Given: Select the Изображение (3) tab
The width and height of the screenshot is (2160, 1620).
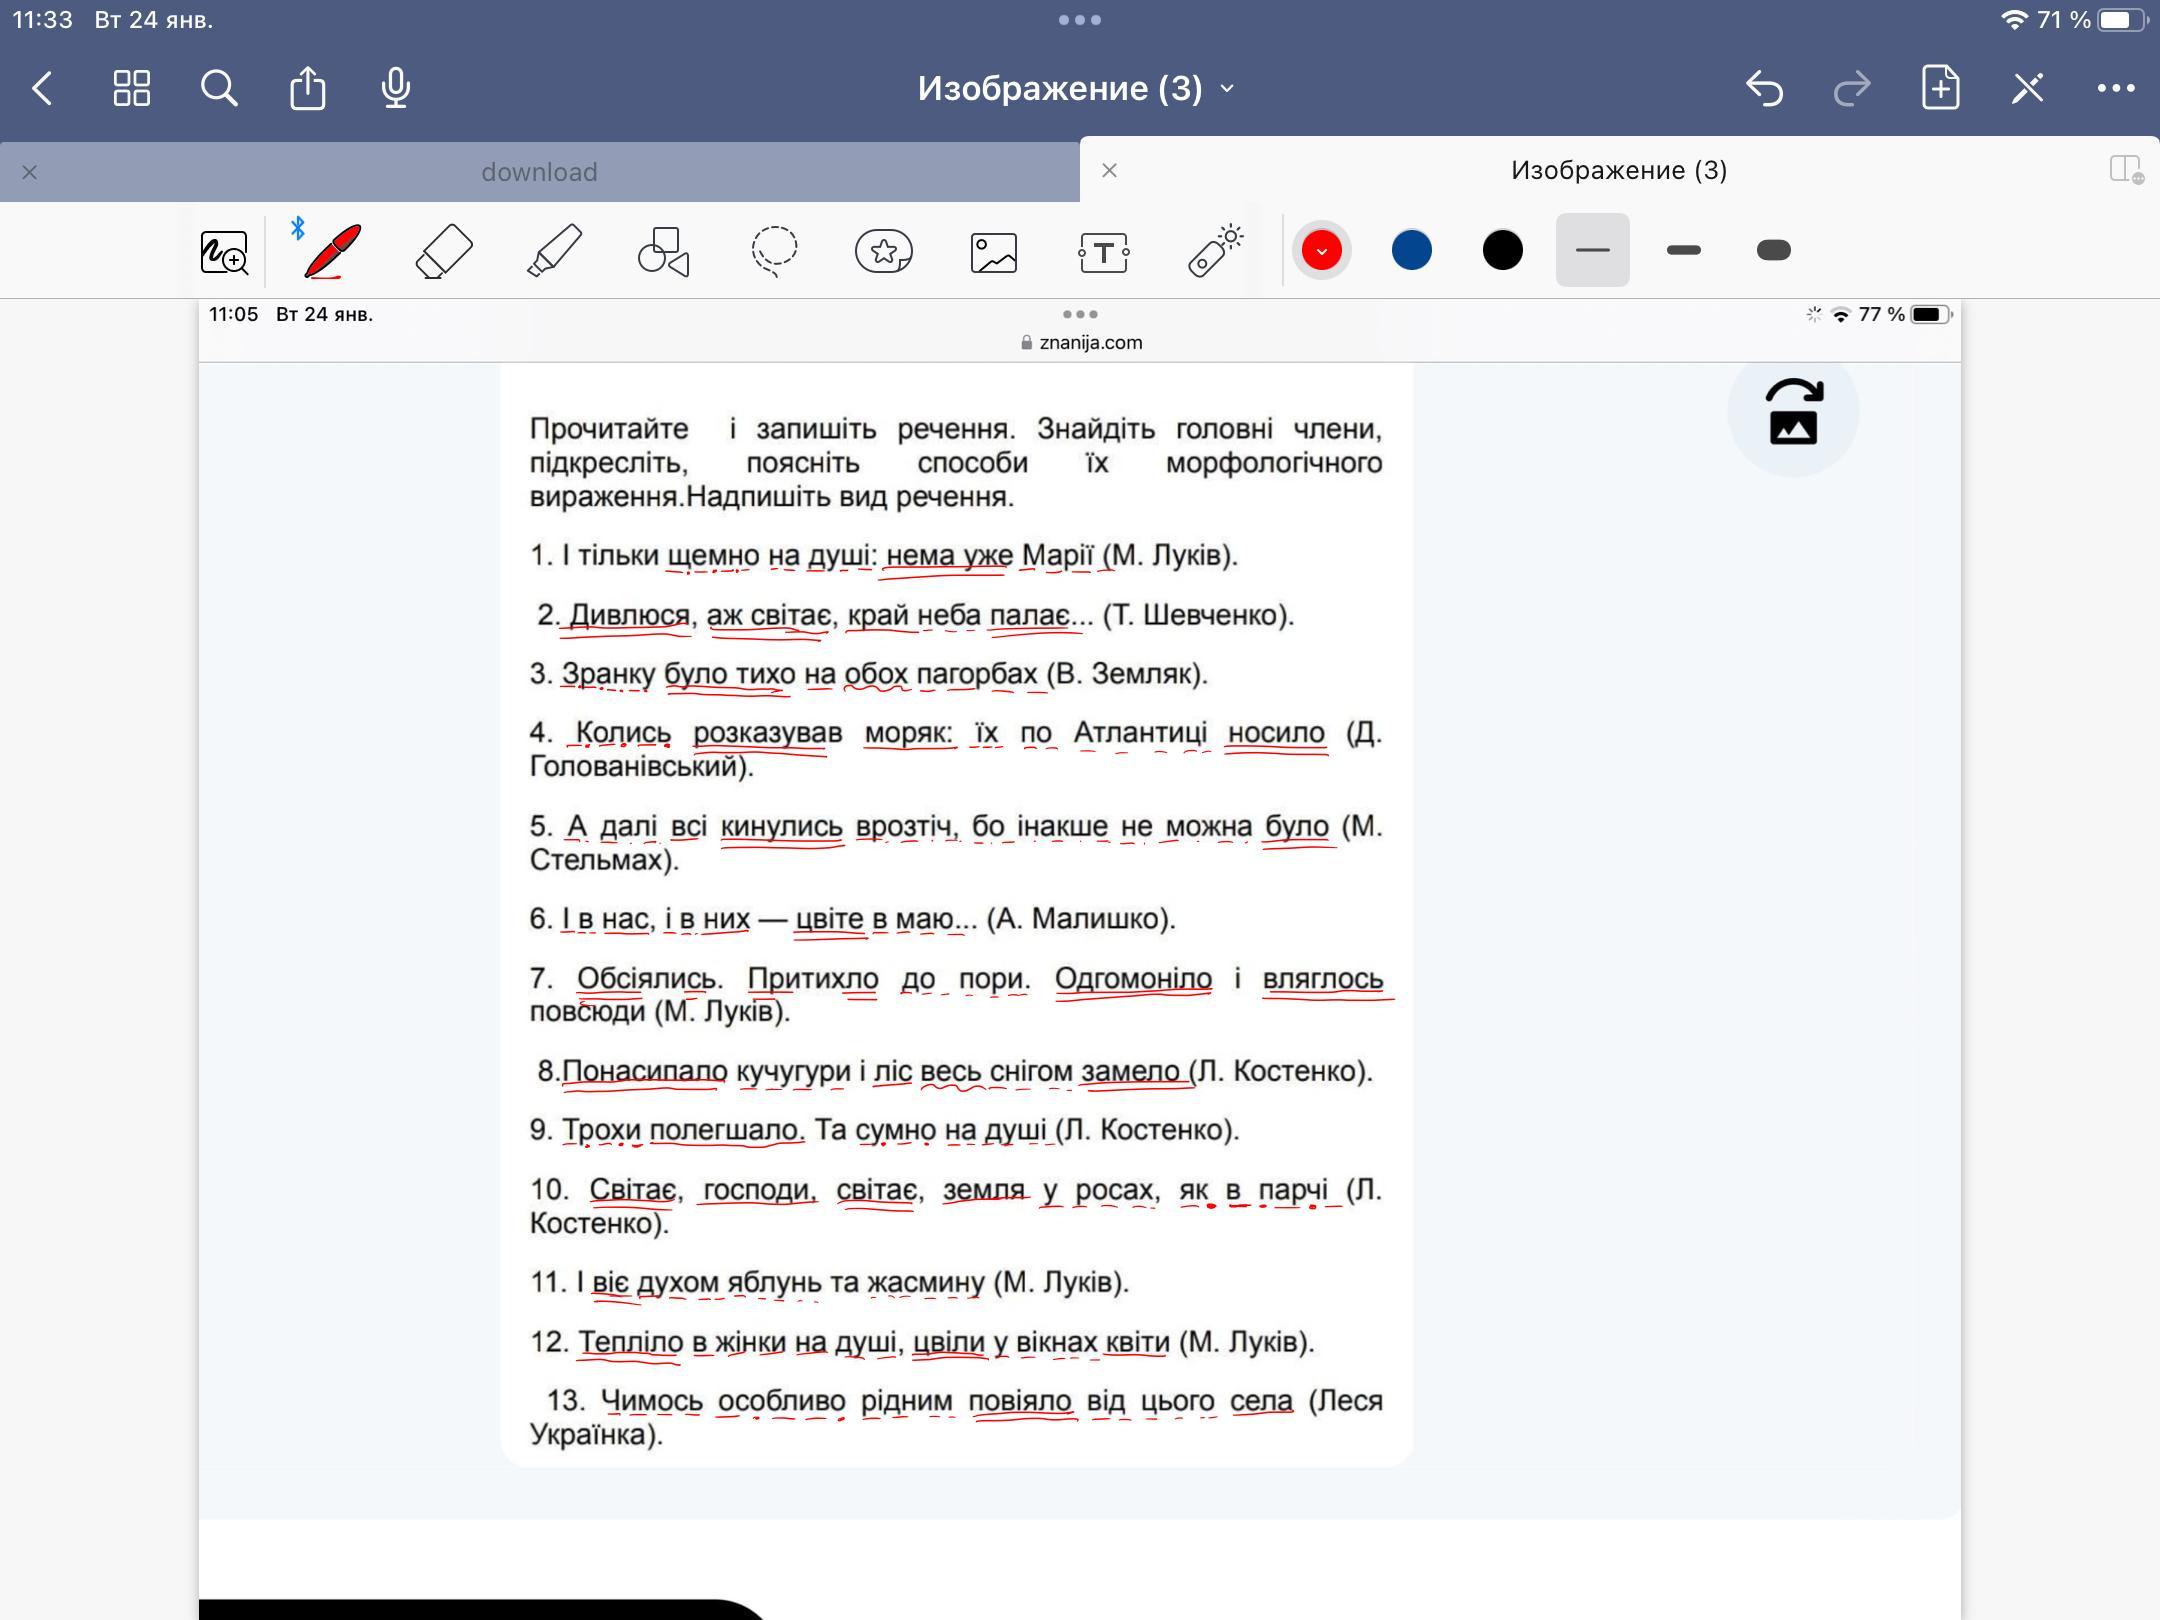Looking at the screenshot, I should tap(1618, 170).
